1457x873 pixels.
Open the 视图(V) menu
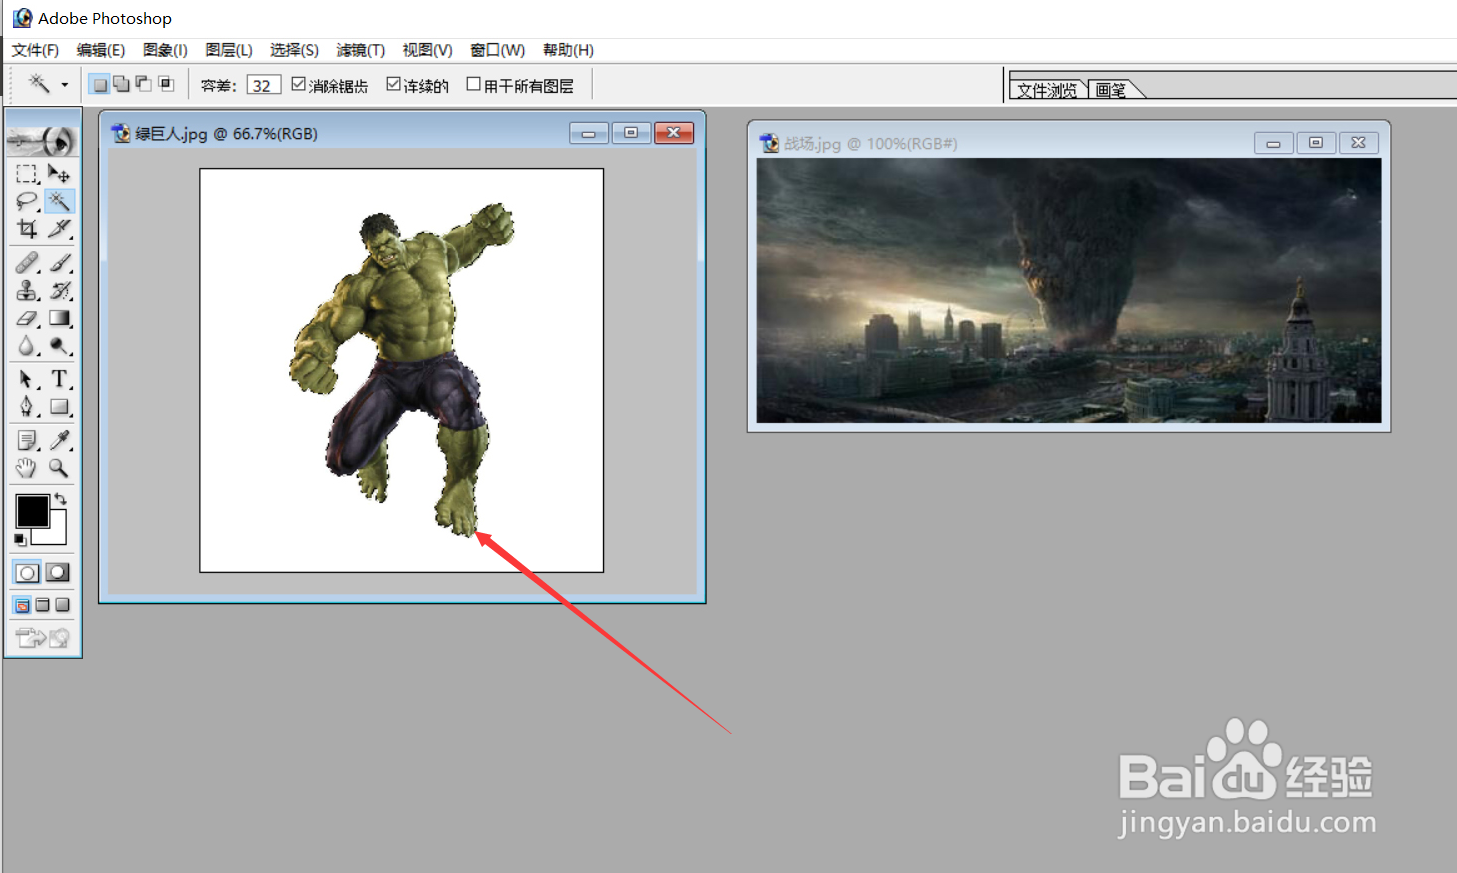[427, 50]
